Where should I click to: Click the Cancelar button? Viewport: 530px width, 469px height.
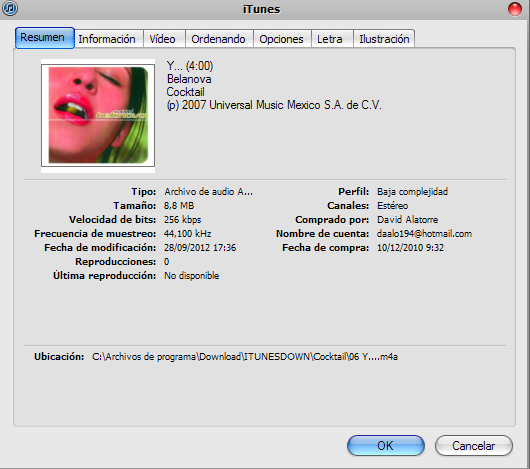coord(474,445)
